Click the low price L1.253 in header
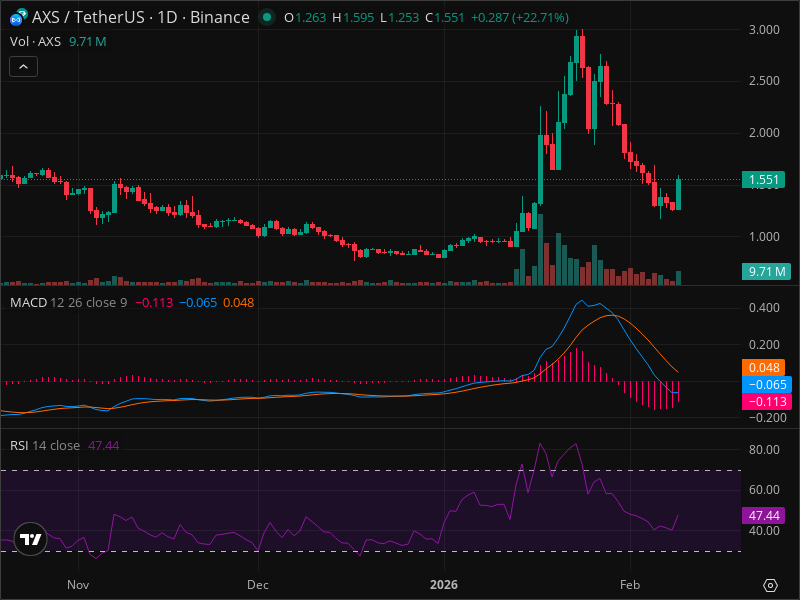 click(399, 18)
